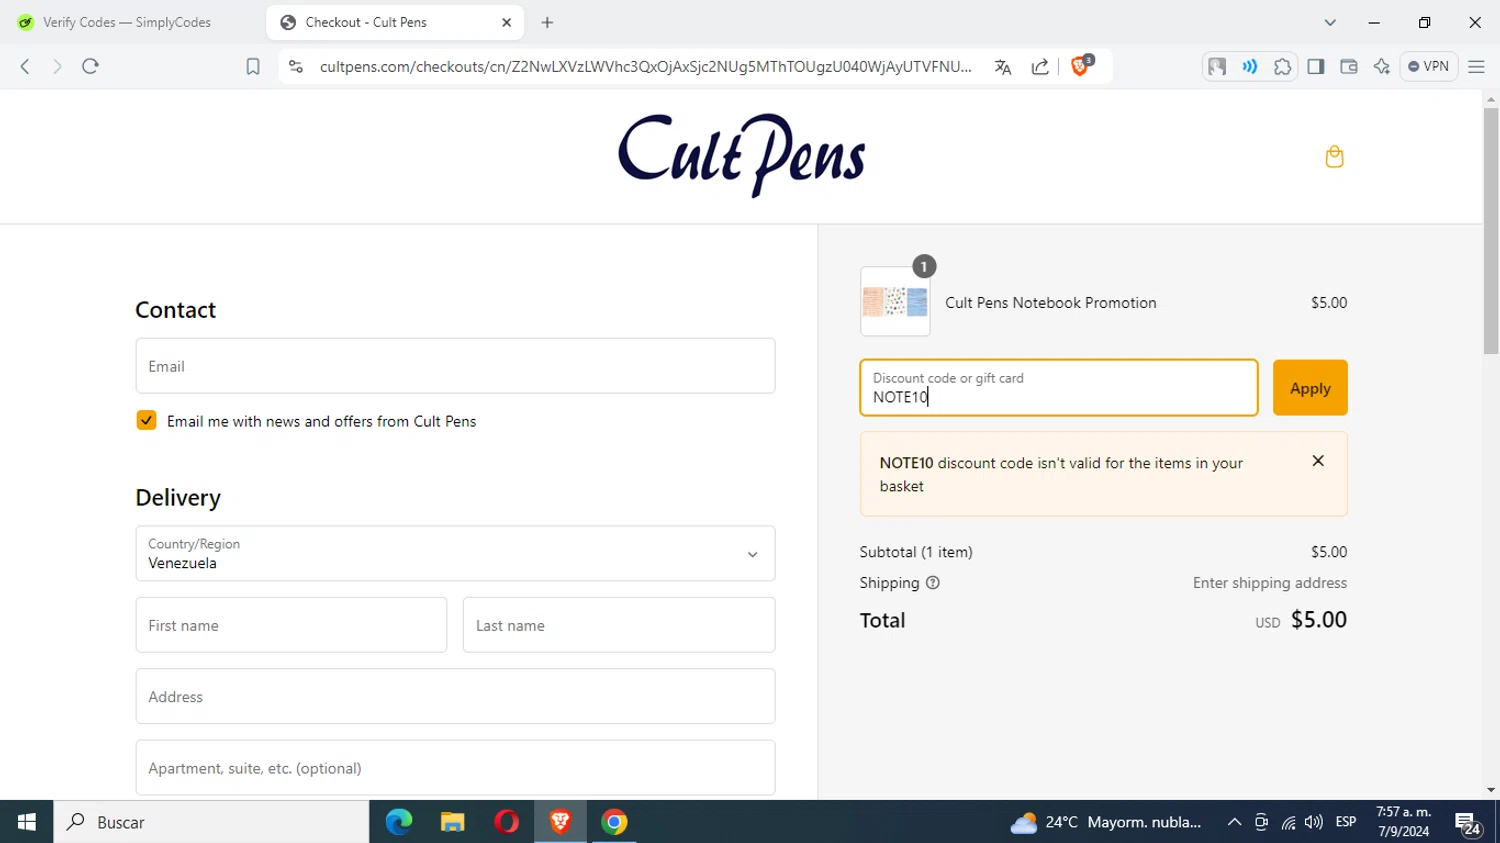Click the Email input field
Screen dimensions: 1500x843
pos(455,366)
